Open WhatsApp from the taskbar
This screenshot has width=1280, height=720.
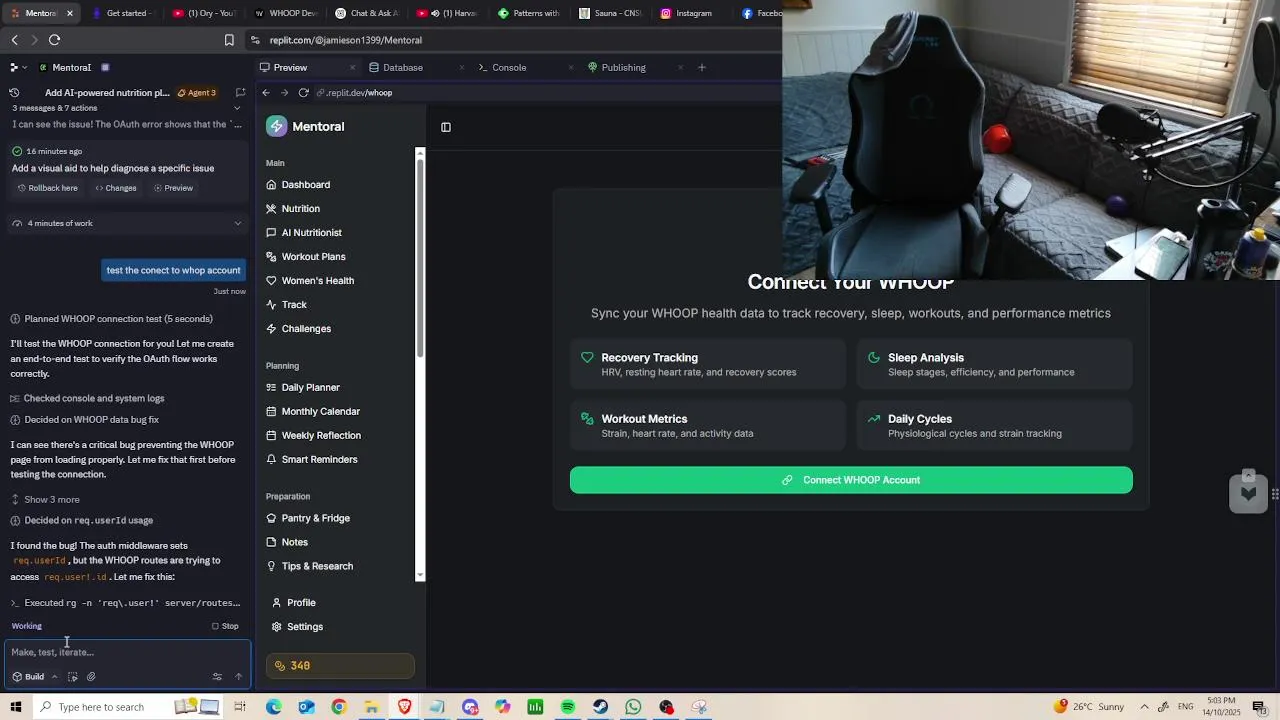point(633,707)
